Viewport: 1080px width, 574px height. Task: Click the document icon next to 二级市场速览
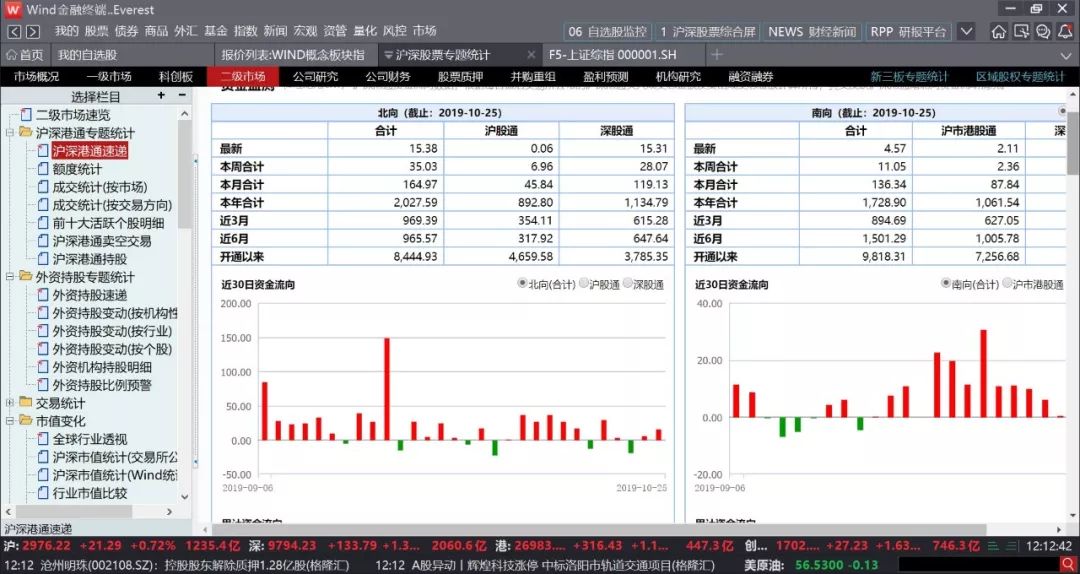pyautogui.click(x=26, y=114)
